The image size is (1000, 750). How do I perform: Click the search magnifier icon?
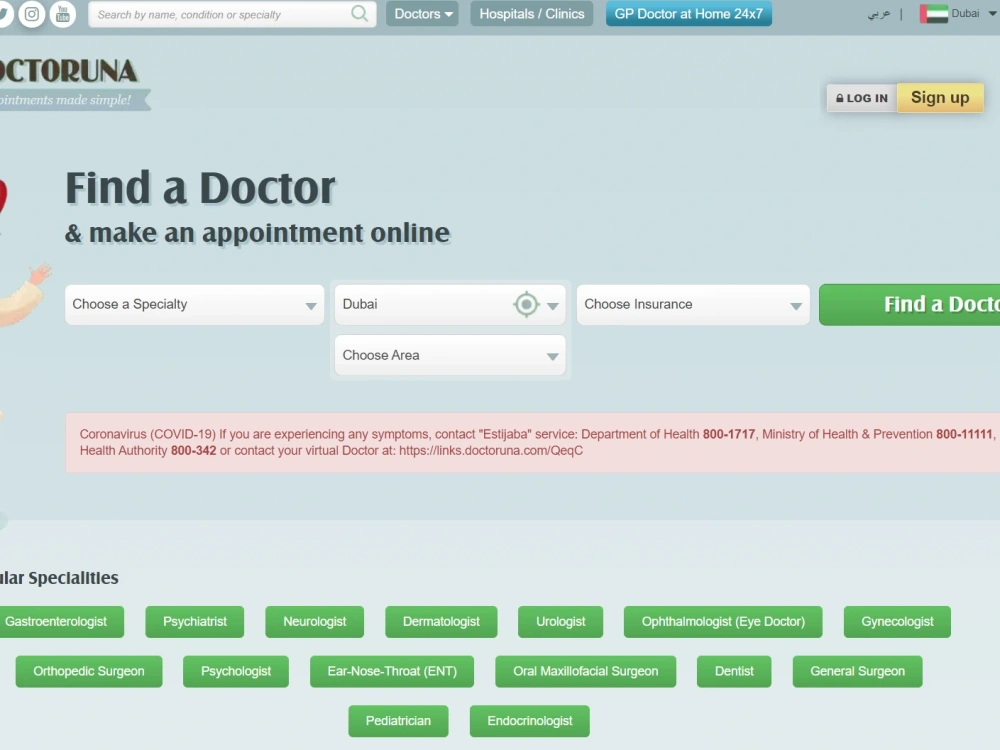[x=359, y=13]
